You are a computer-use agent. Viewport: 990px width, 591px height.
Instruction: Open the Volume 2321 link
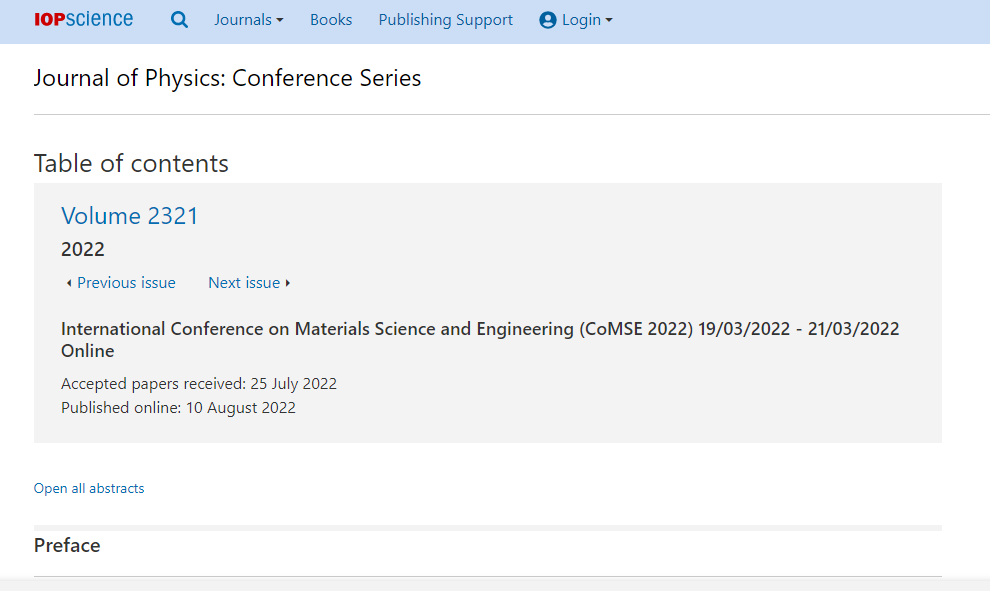tap(129, 216)
